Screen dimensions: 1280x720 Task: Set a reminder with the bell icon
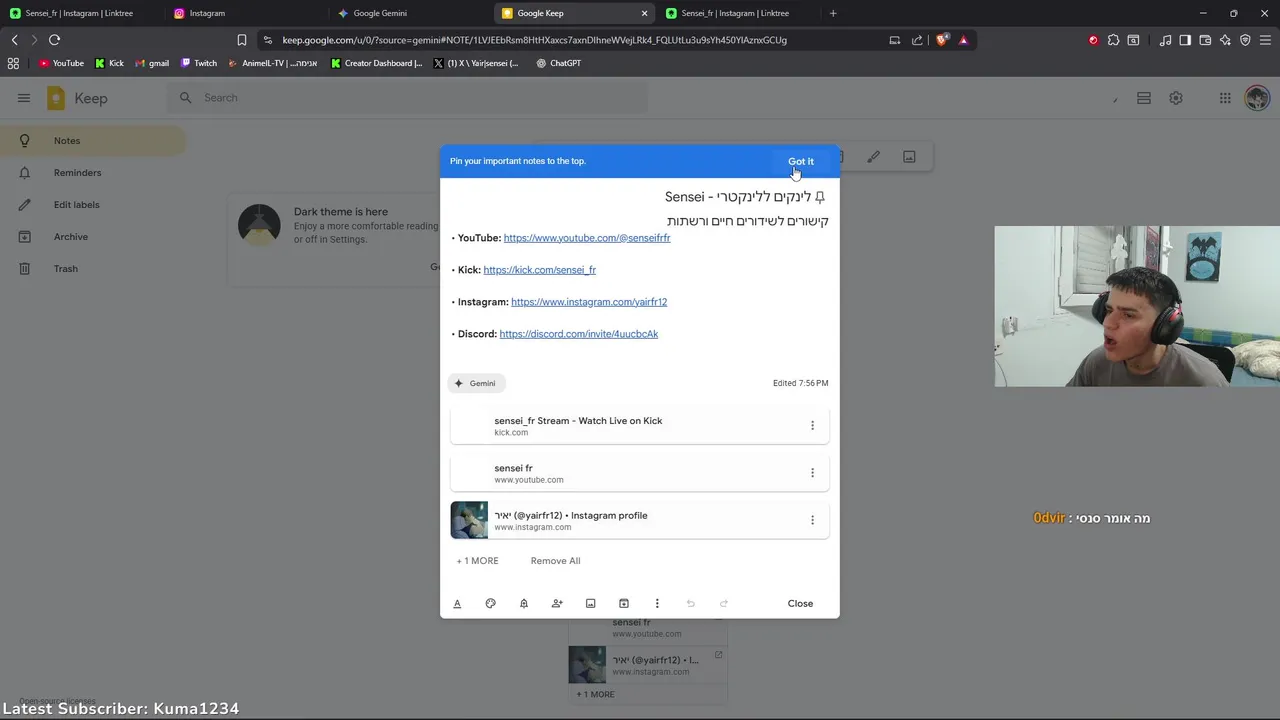click(x=524, y=603)
